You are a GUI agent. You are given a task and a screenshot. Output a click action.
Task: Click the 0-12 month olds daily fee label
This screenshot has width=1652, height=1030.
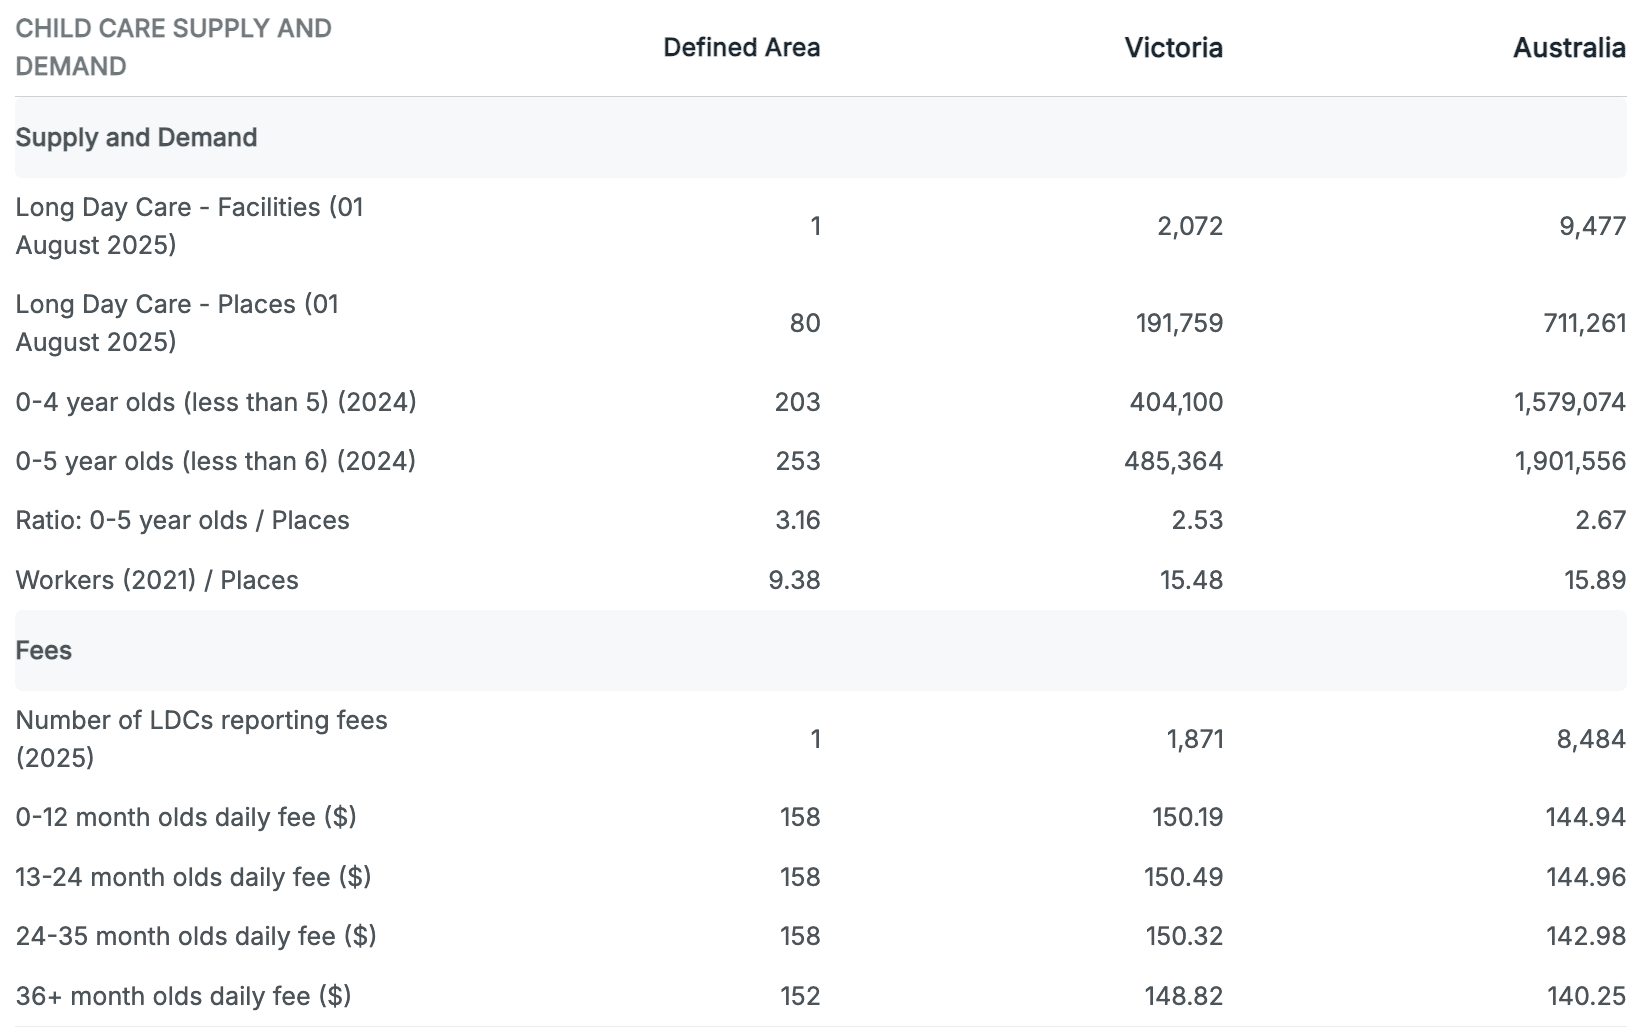[x=186, y=817]
